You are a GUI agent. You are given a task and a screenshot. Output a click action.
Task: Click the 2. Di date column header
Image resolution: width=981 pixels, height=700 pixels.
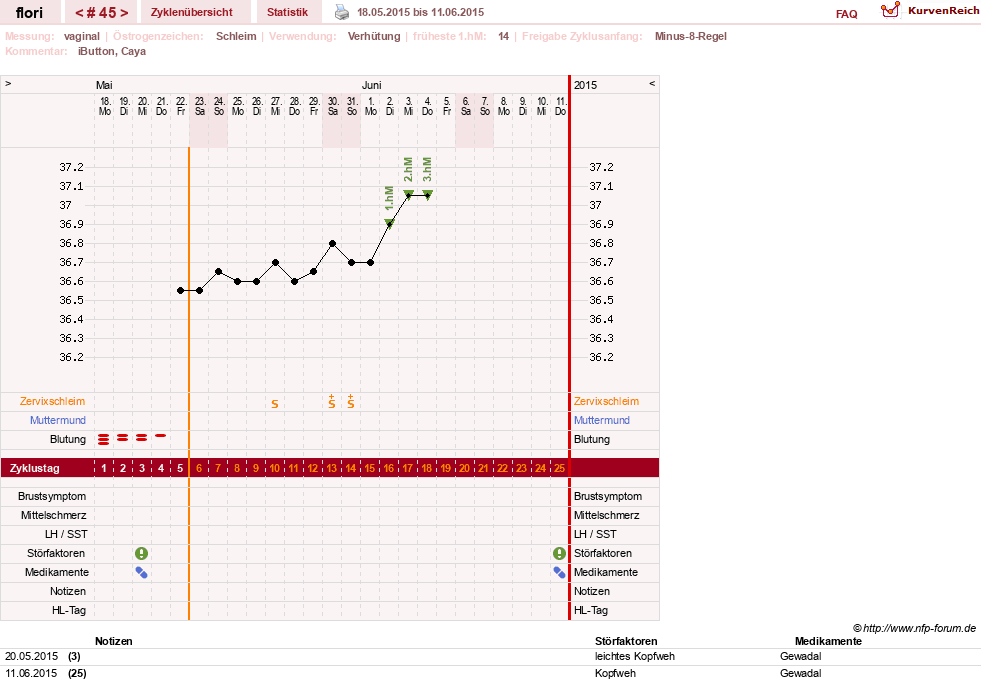(x=389, y=106)
